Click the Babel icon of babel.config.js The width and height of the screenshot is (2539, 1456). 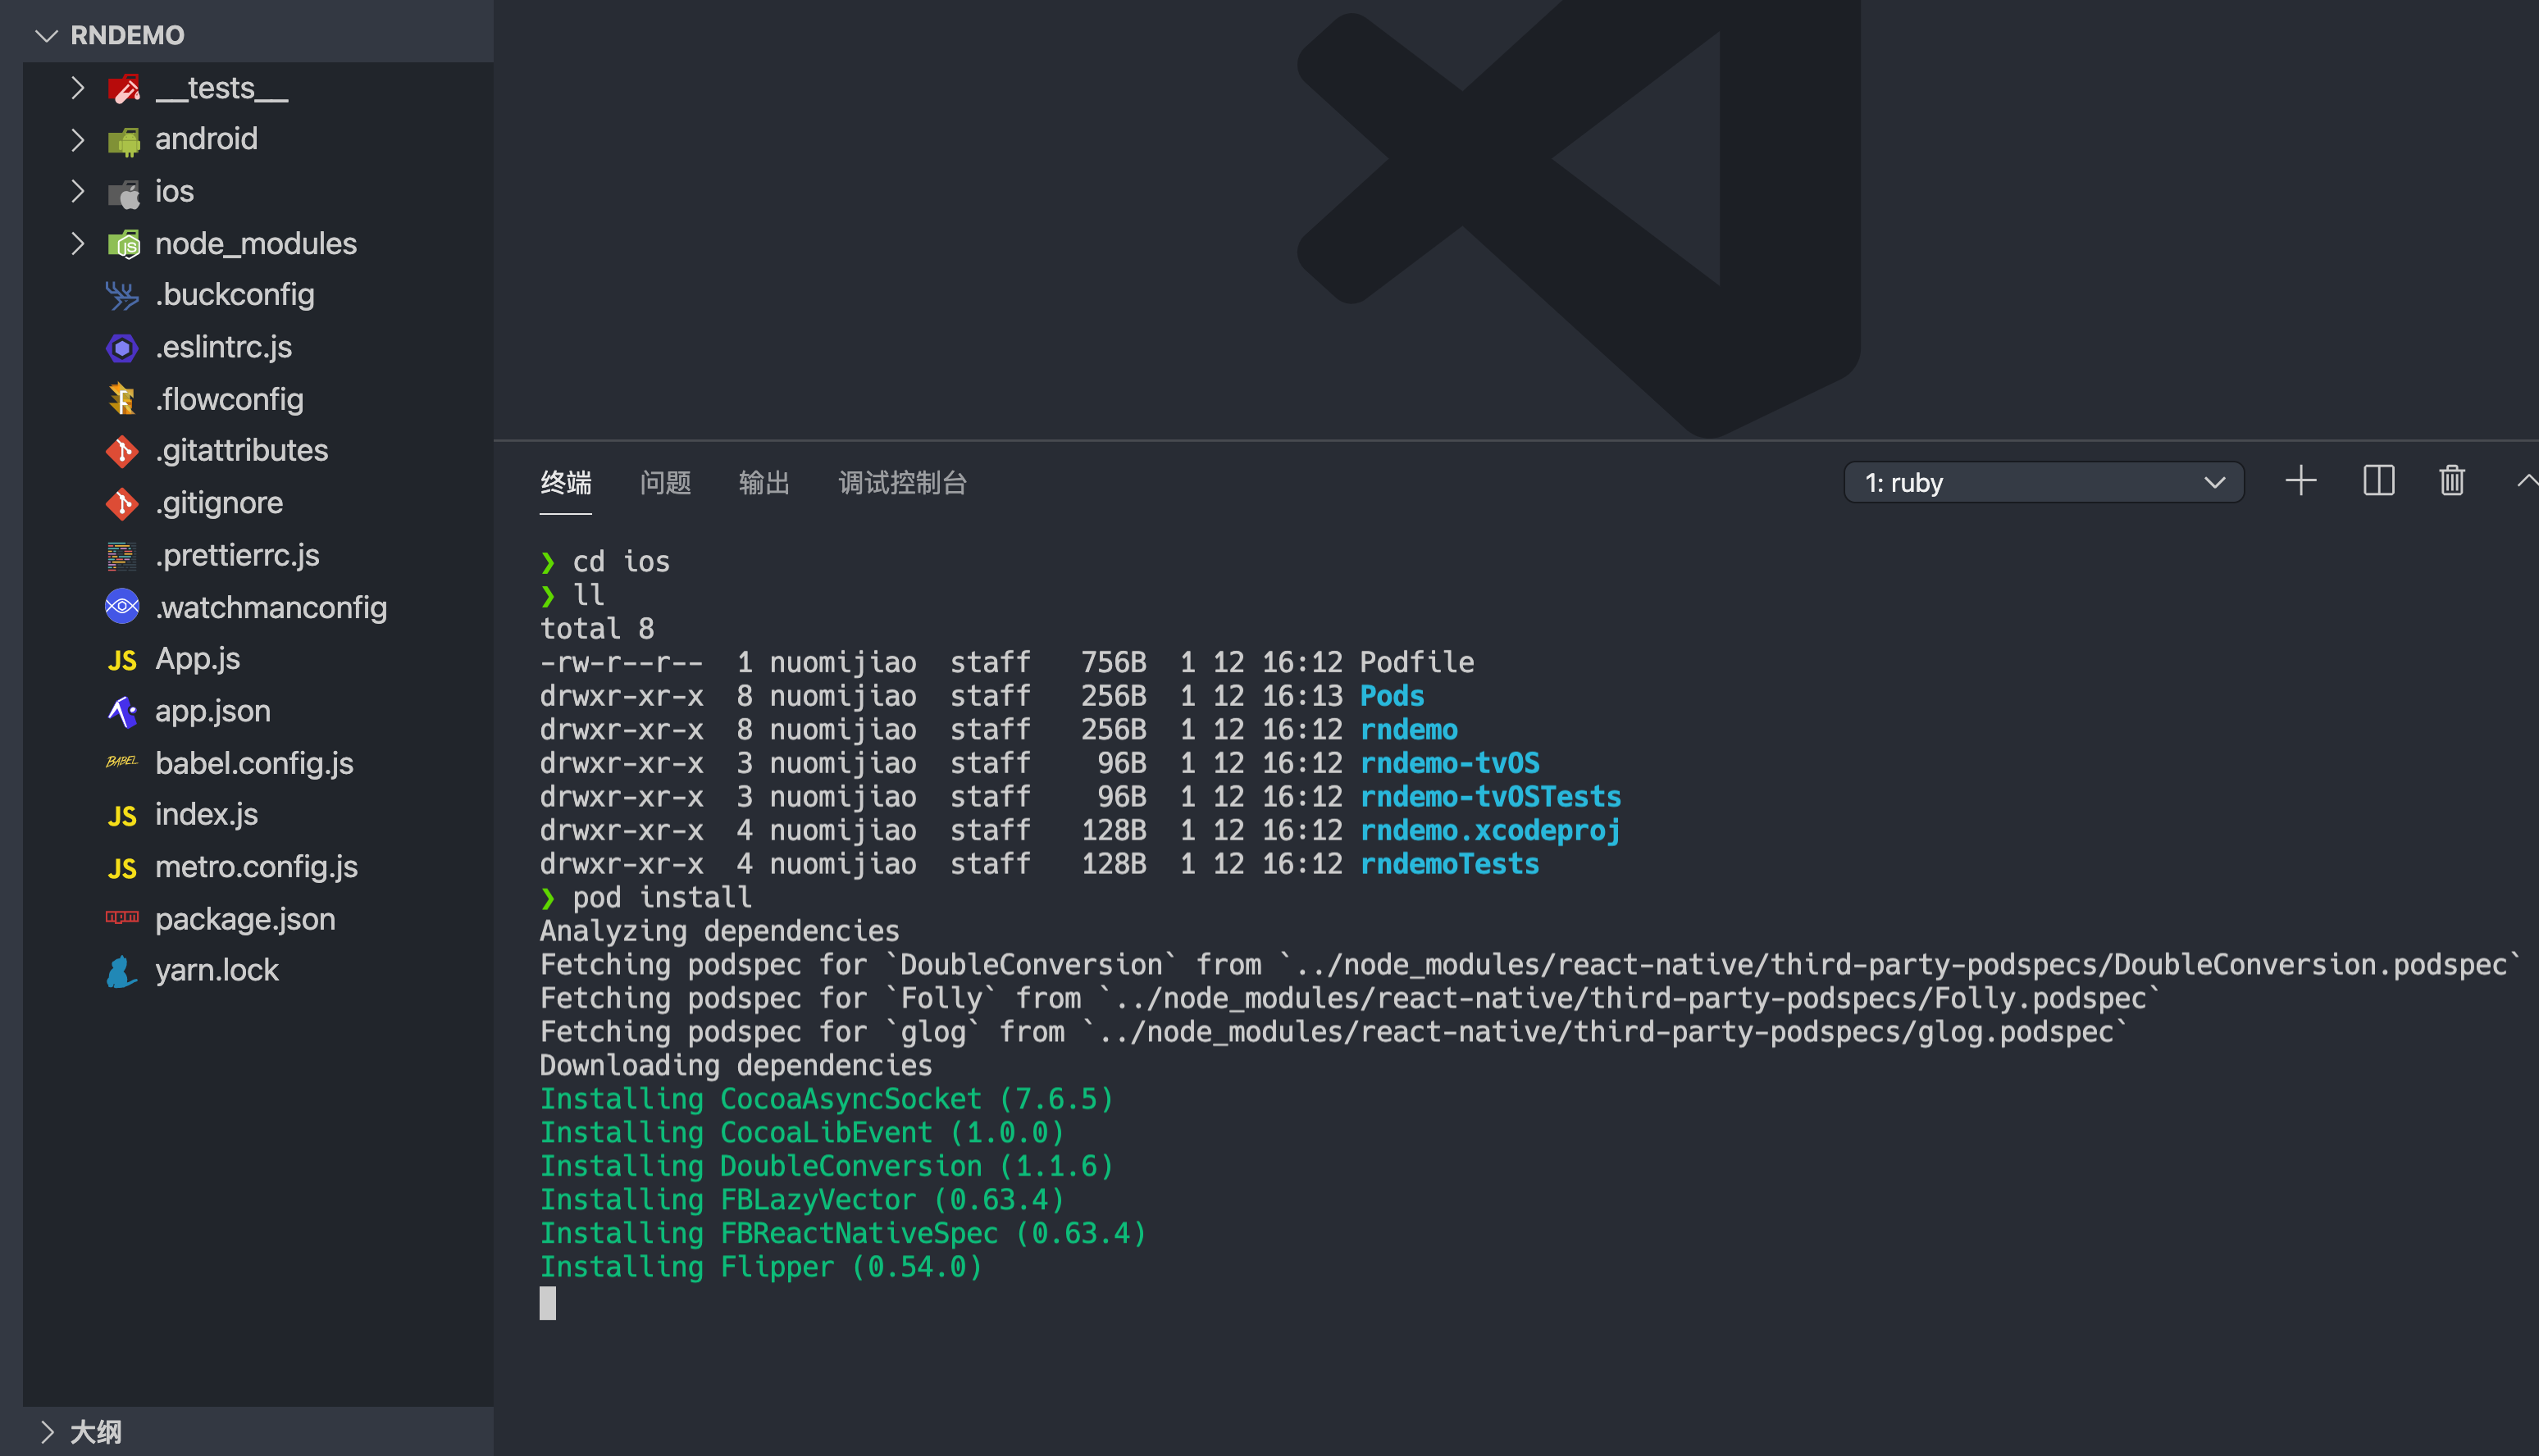[x=122, y=763]
